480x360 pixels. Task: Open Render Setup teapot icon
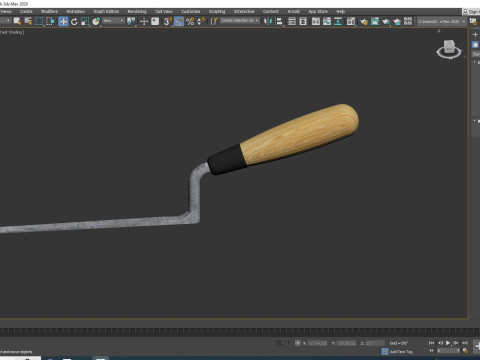pos(364,22)
